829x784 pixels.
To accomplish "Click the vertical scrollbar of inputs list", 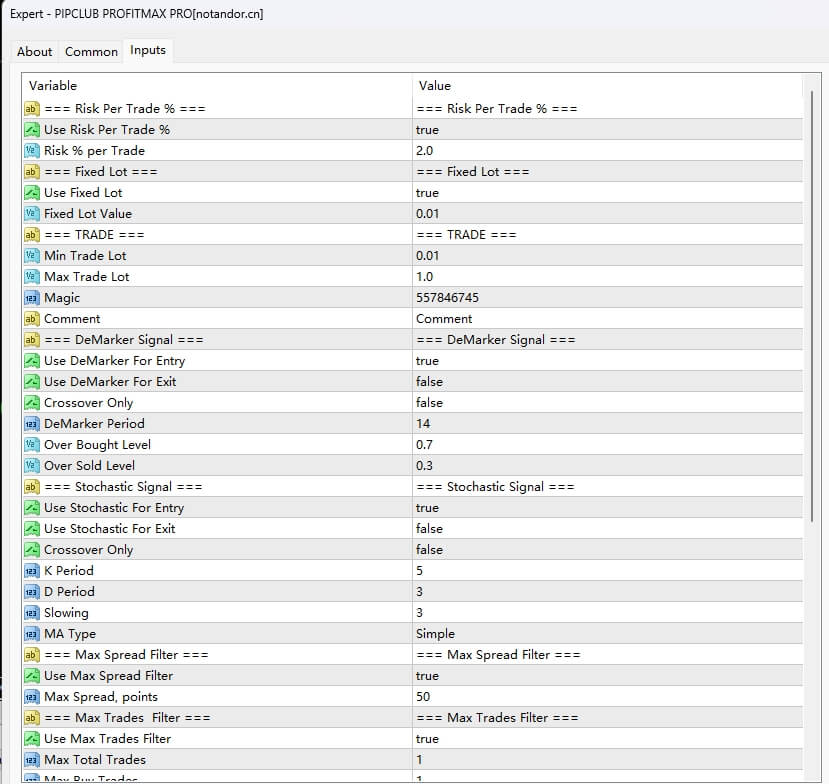I will [812, 307].
